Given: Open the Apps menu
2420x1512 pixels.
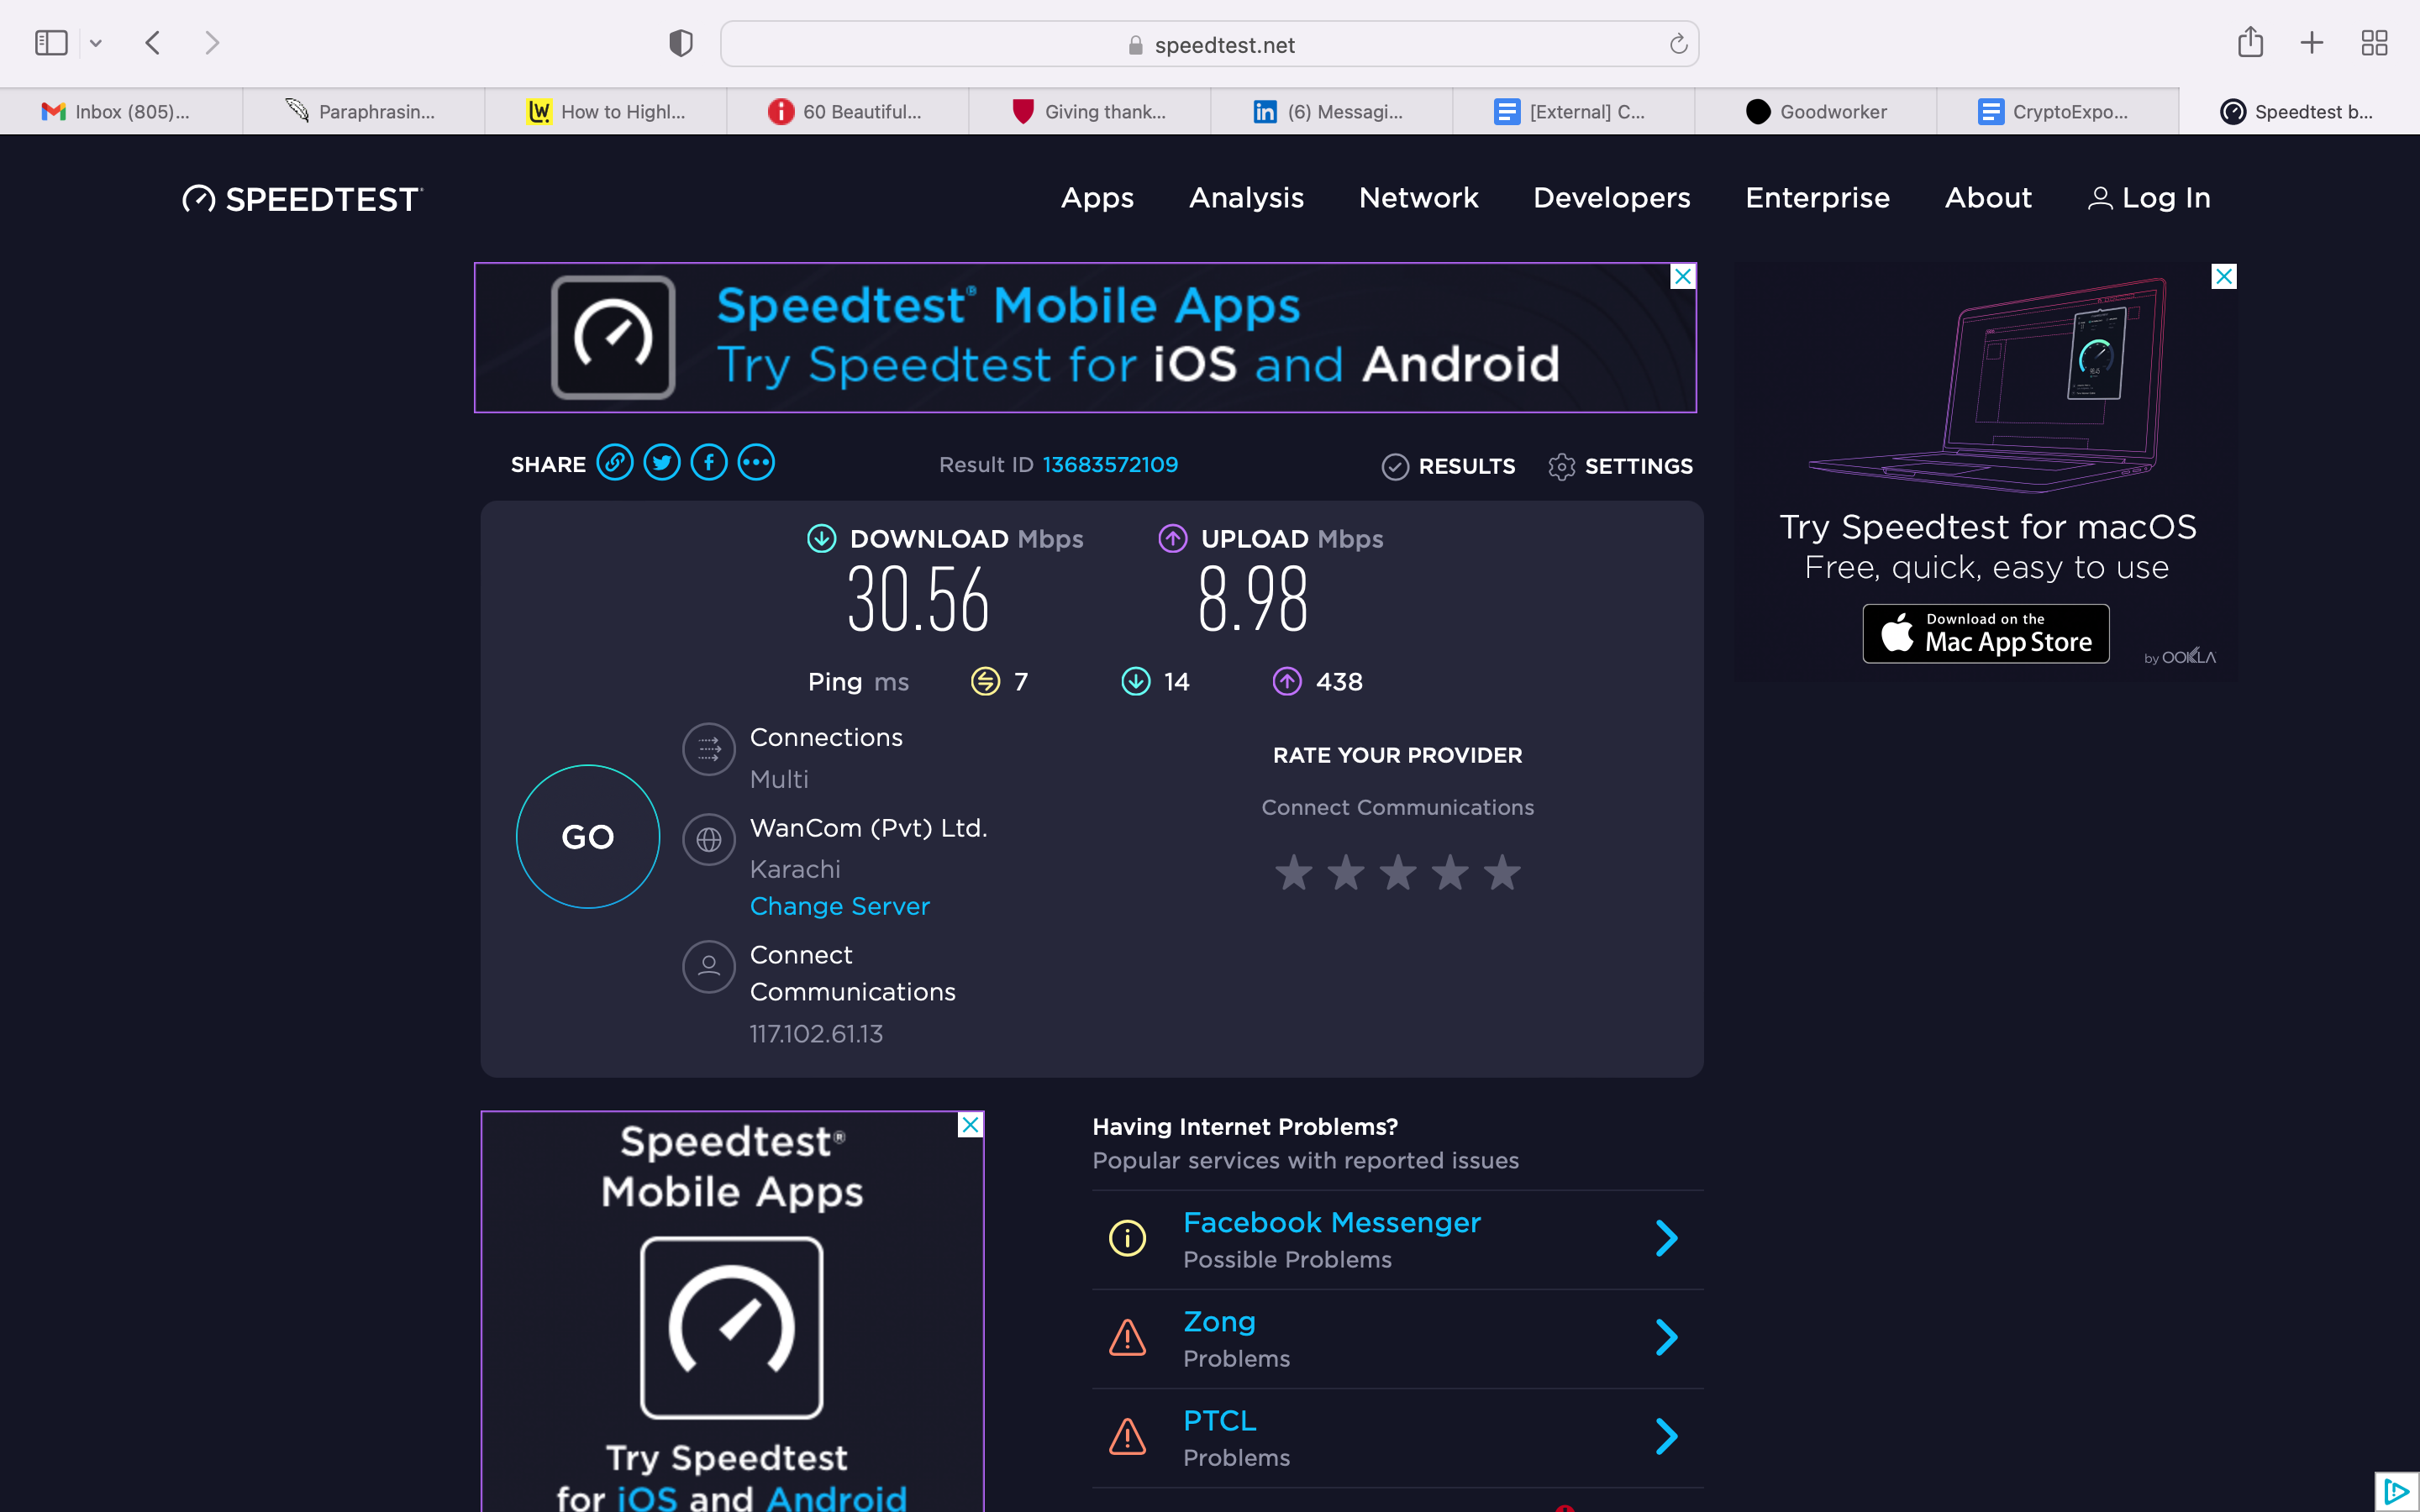Looking at the screenshot, I should pos(1097,198).
